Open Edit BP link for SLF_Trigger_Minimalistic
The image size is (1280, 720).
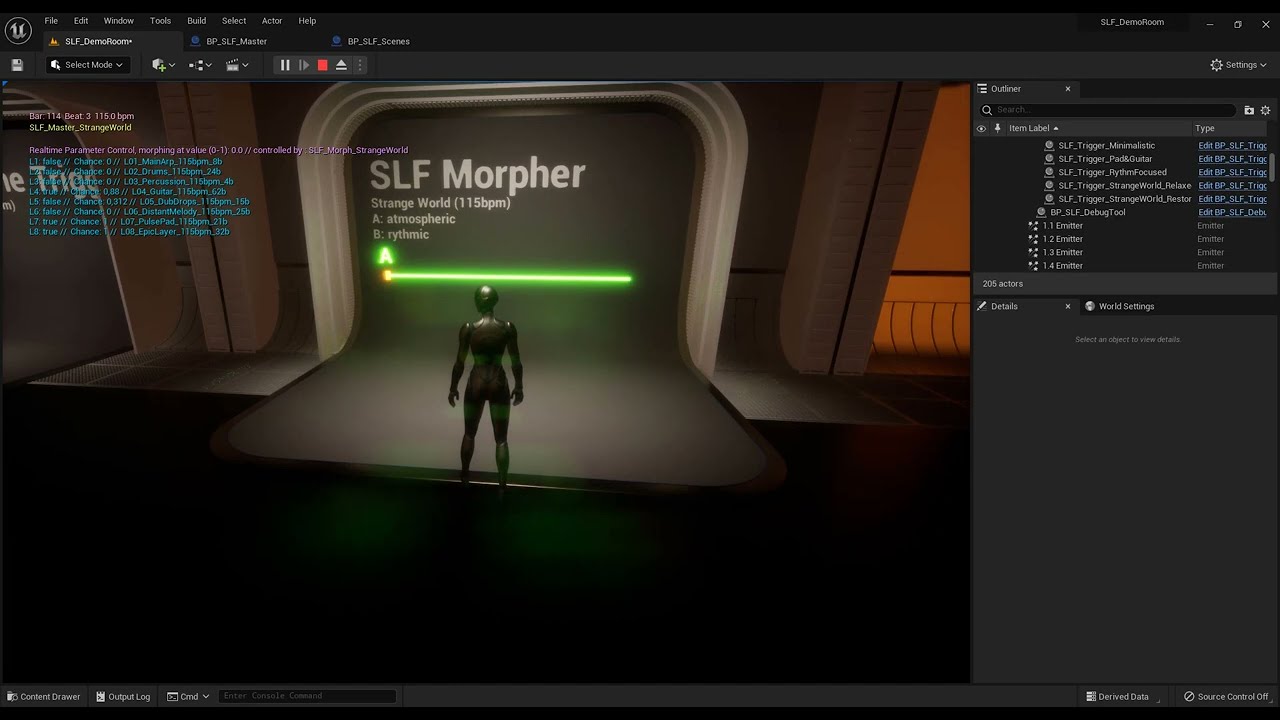[1232, 146]
